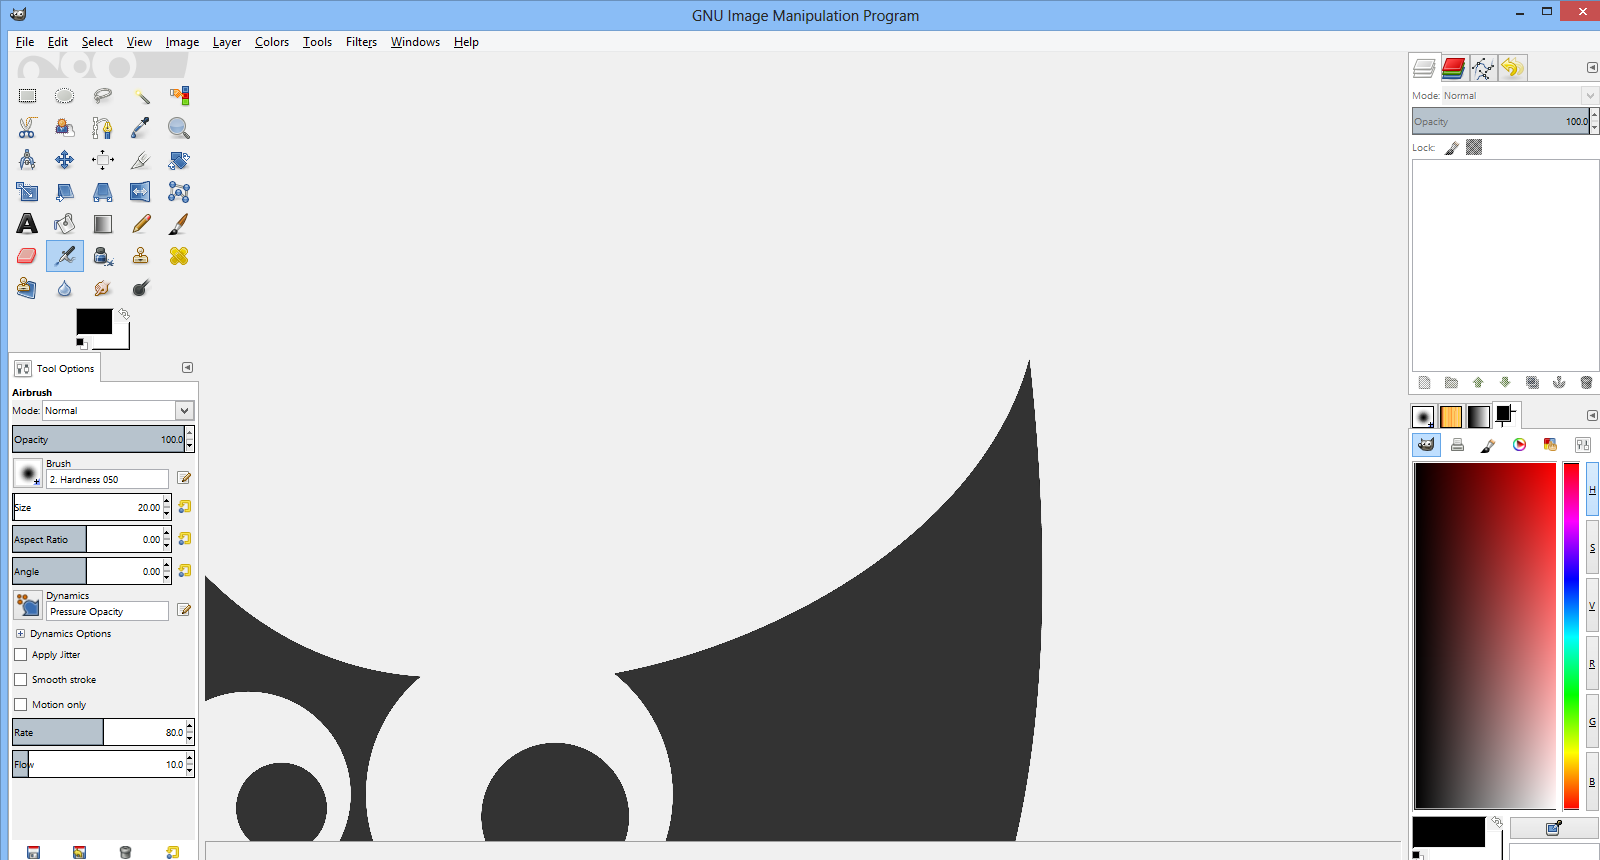Open the Colors menu

click(271, 42)
